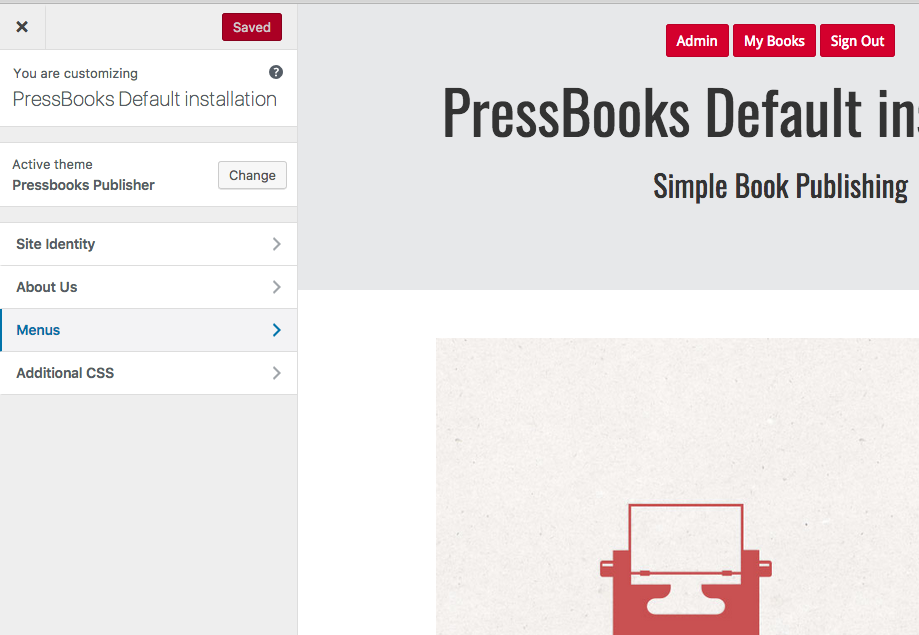Open the Site Identity section
Viewport: 919px width, 635px height.
pos(148,244)
